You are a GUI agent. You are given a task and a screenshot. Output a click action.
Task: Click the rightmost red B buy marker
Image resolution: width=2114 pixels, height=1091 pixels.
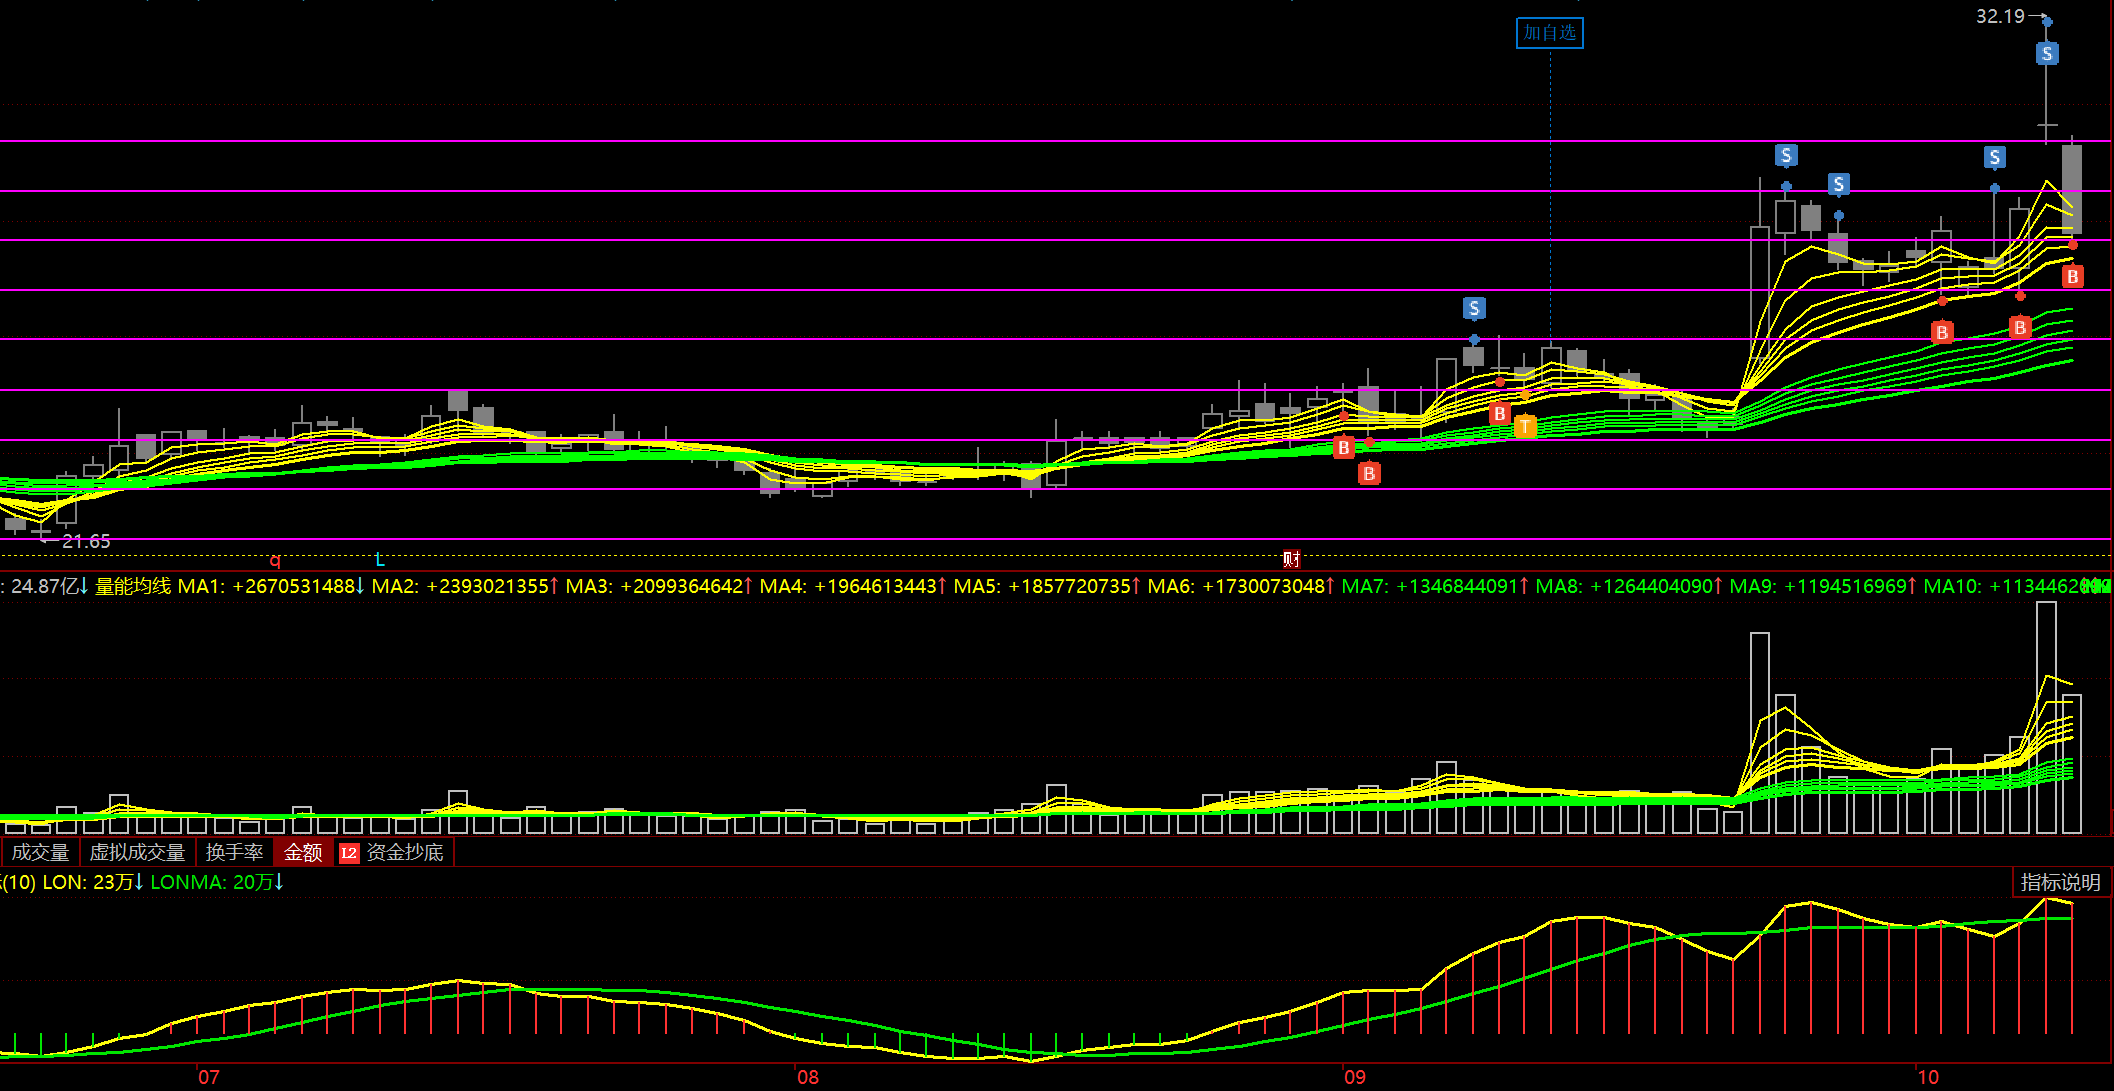pos(2072,277)
